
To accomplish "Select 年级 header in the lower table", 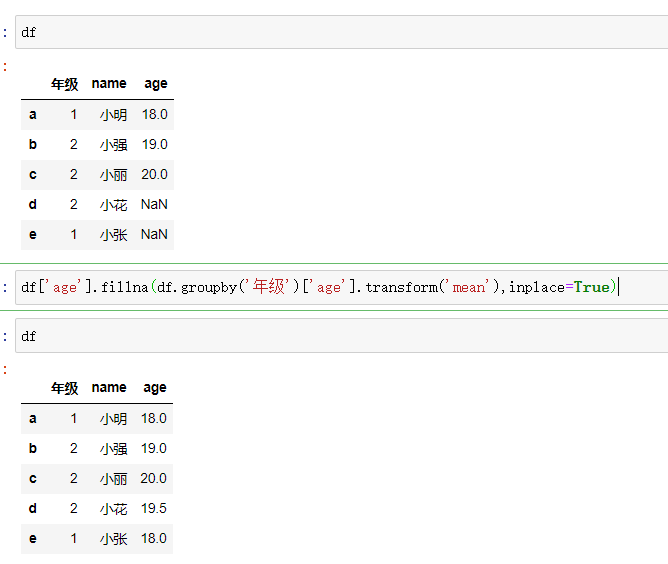I will (x=65, y=388).
